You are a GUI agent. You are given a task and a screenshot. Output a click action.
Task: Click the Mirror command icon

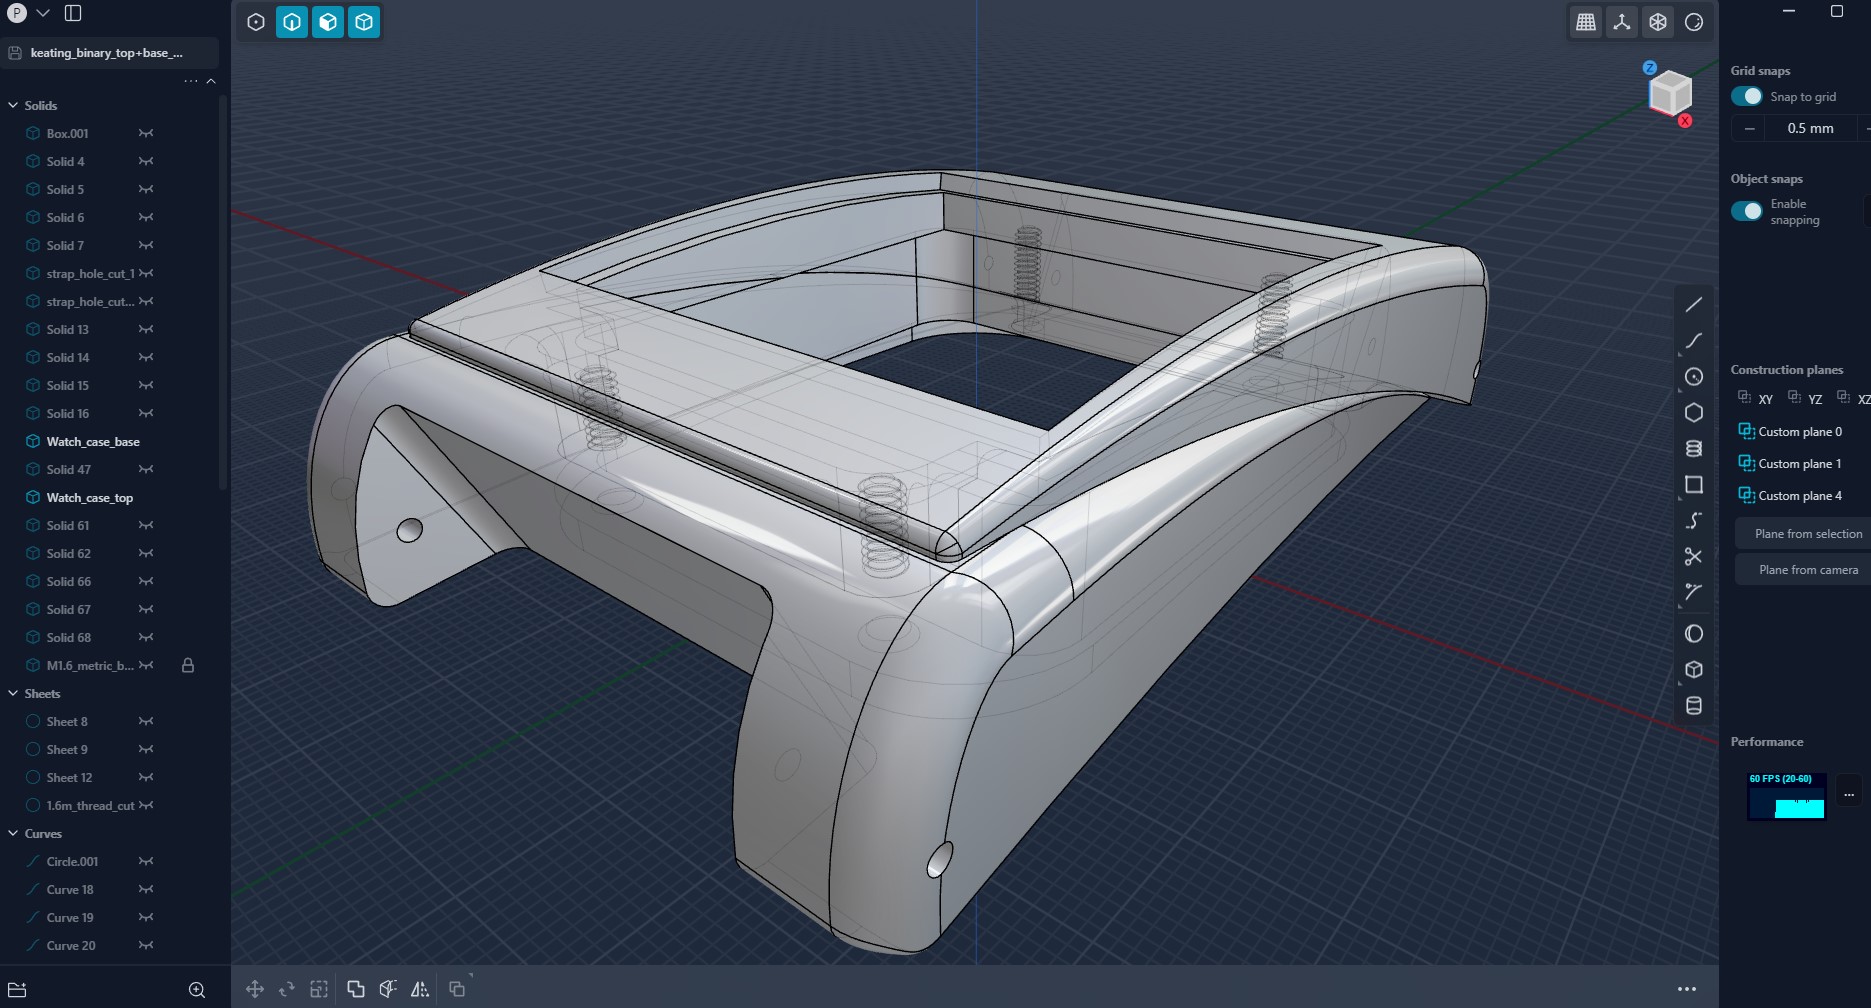(420, 989)
